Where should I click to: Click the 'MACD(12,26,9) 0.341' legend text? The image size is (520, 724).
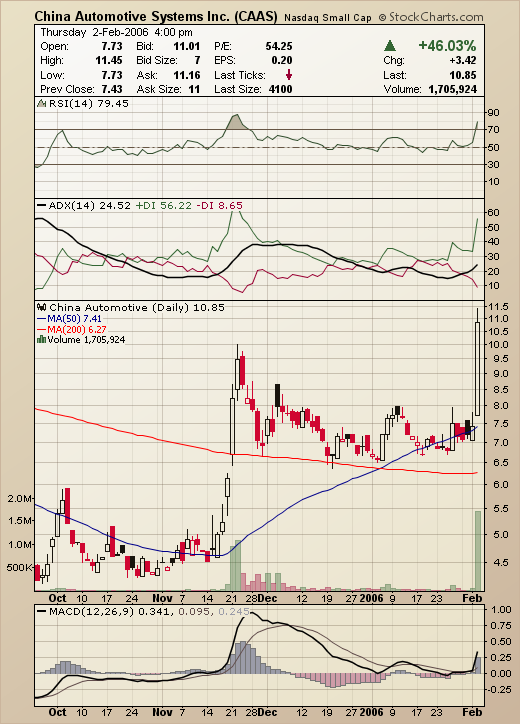pyautogui.click(x=110, y=612)
